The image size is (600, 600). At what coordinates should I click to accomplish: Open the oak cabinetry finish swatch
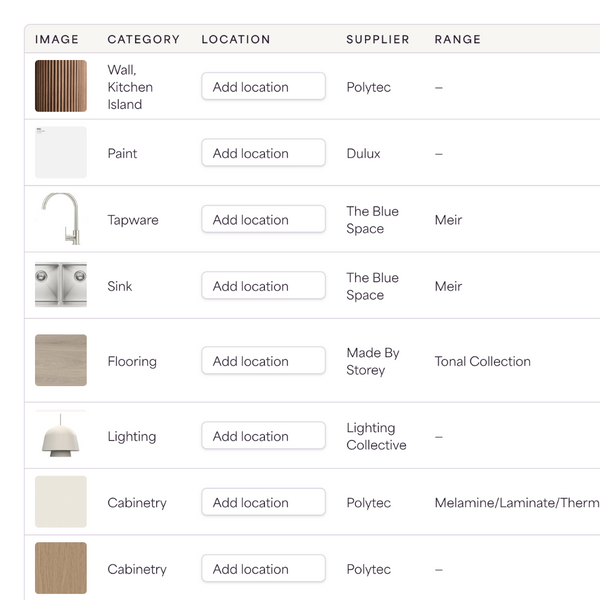click(61, 568)
